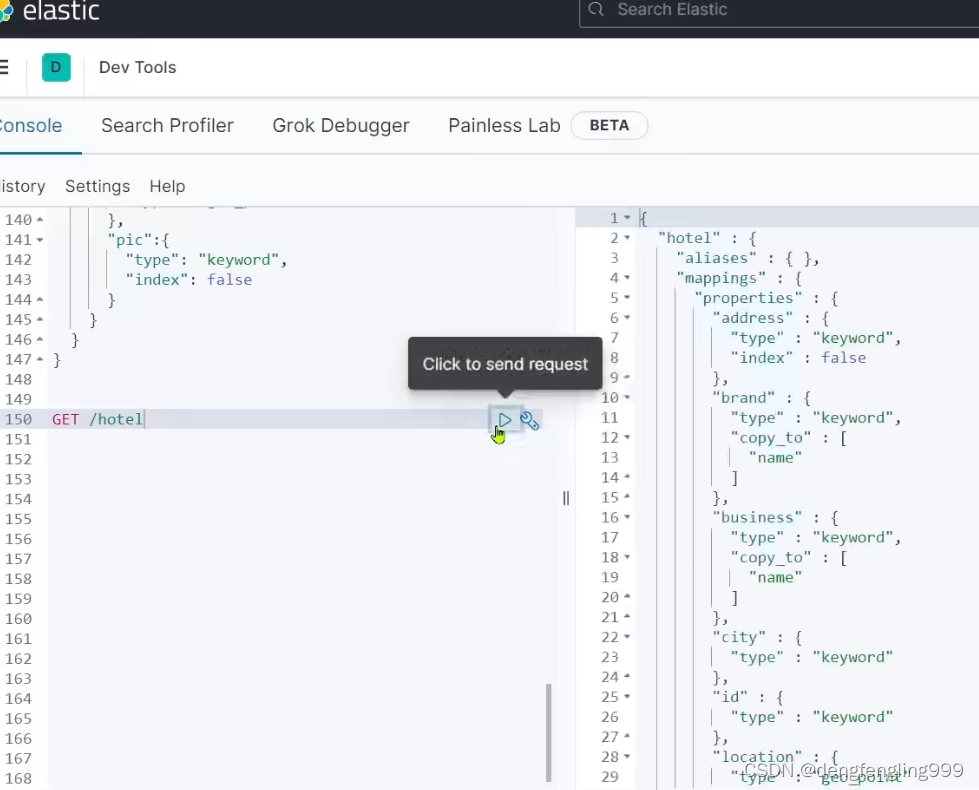Image resolution: width=979 pixels, height=790 pixels.
Task: Switch to the Painless Lab BETA tab
Action: 504,125
